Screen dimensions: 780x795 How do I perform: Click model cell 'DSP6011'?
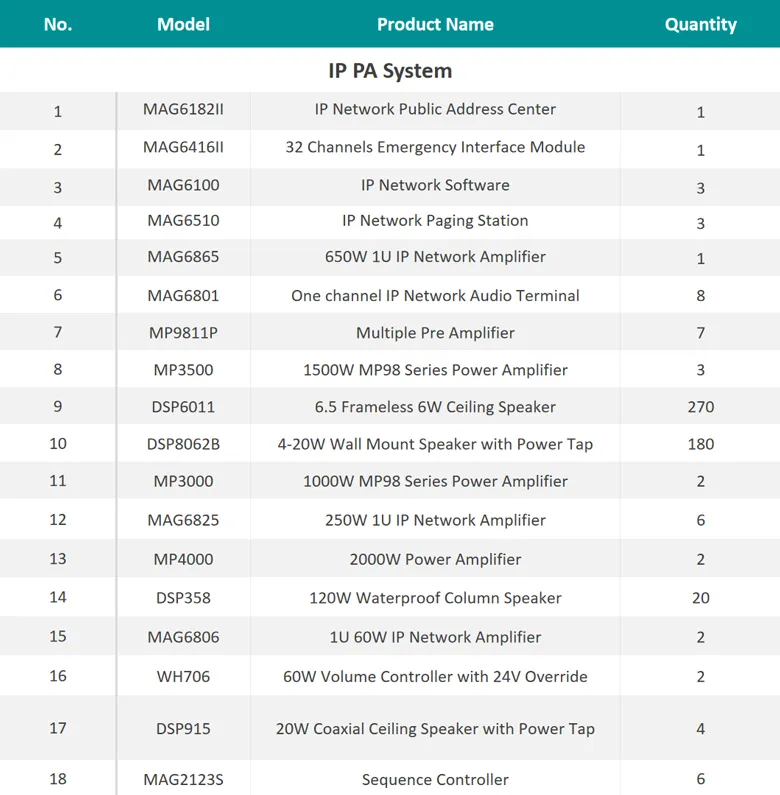click(183, 407)
